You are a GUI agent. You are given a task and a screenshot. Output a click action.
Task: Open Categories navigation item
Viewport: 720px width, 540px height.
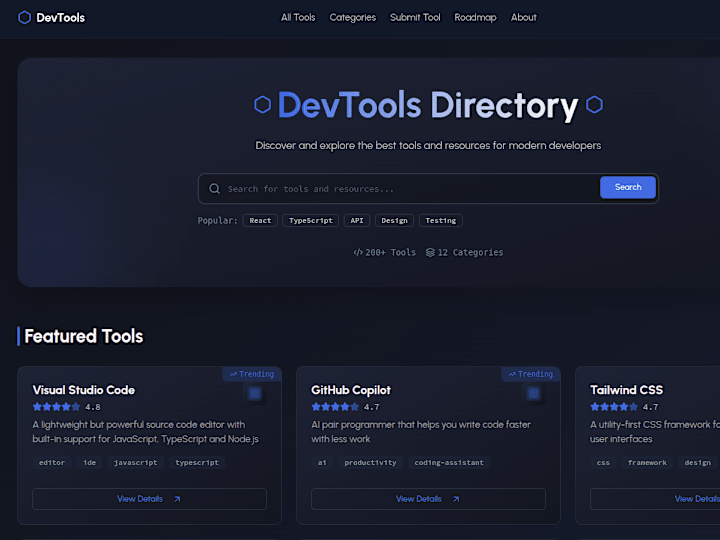(x=353, y=17)
